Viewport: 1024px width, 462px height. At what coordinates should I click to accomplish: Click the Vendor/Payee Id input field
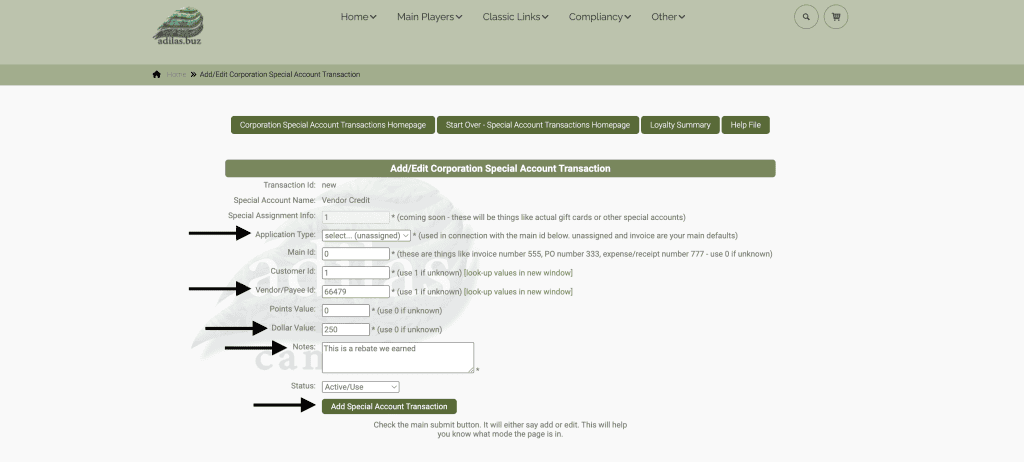(355, 291)
